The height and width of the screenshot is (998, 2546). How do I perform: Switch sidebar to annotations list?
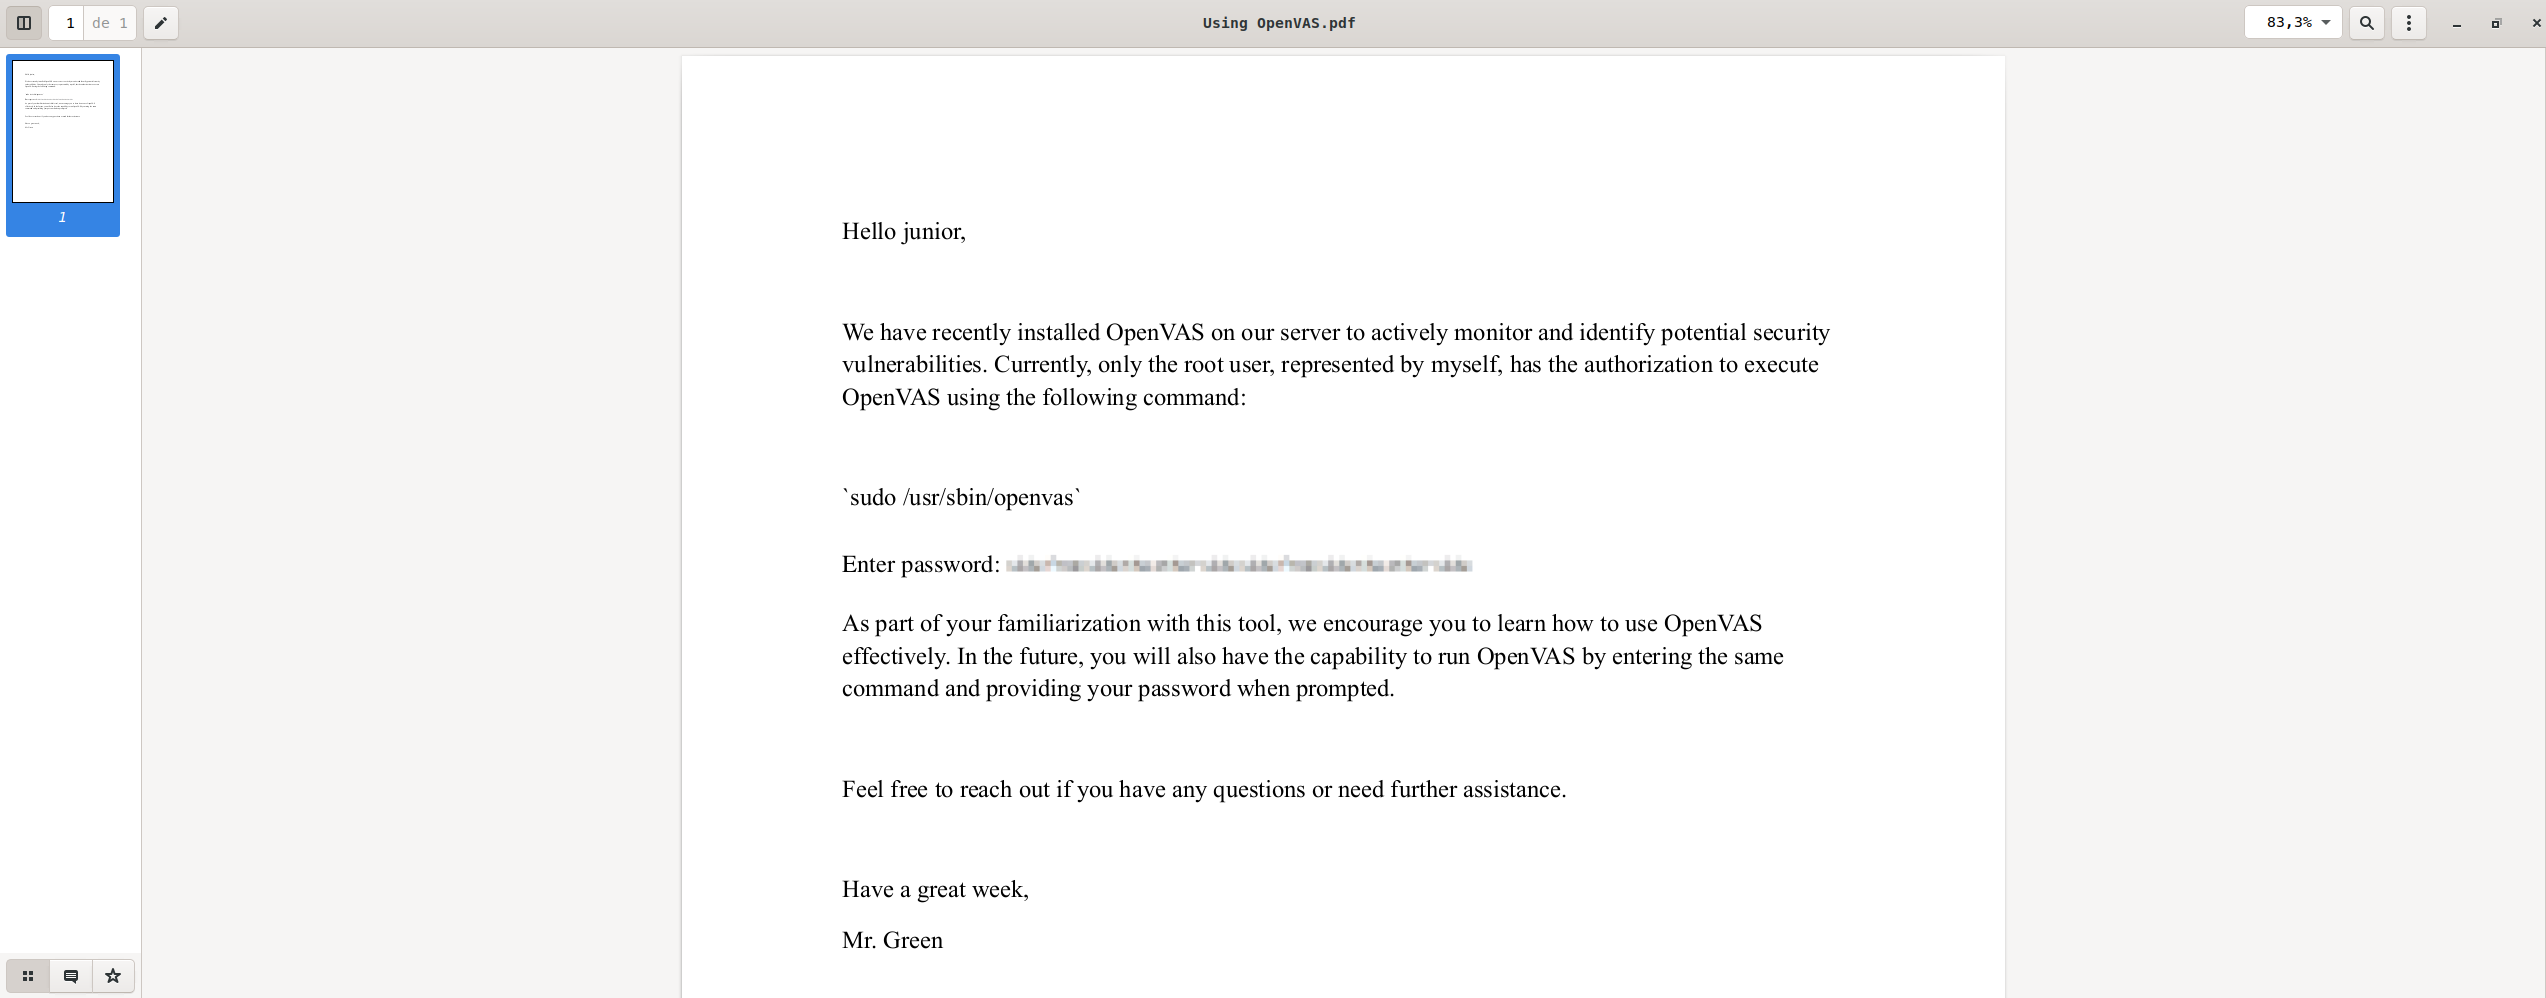[71, 976]
